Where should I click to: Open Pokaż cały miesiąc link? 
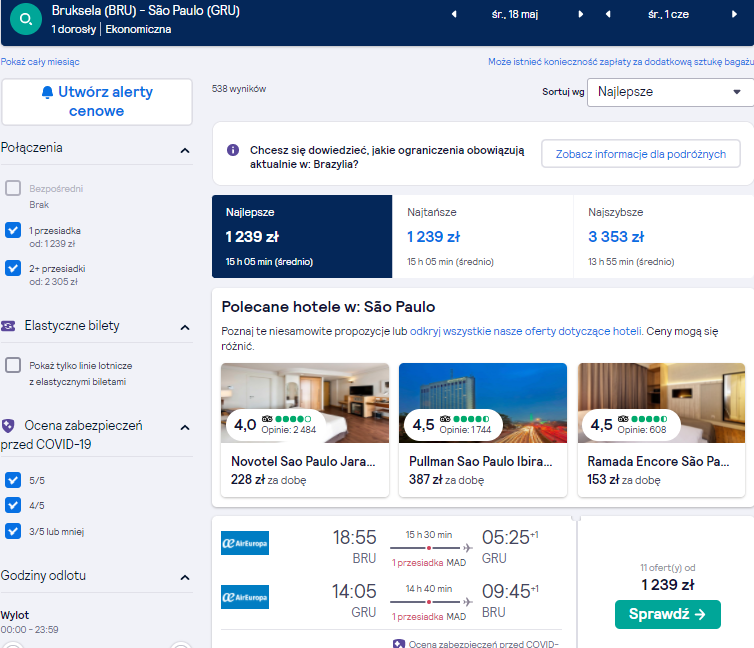[40, 62]
